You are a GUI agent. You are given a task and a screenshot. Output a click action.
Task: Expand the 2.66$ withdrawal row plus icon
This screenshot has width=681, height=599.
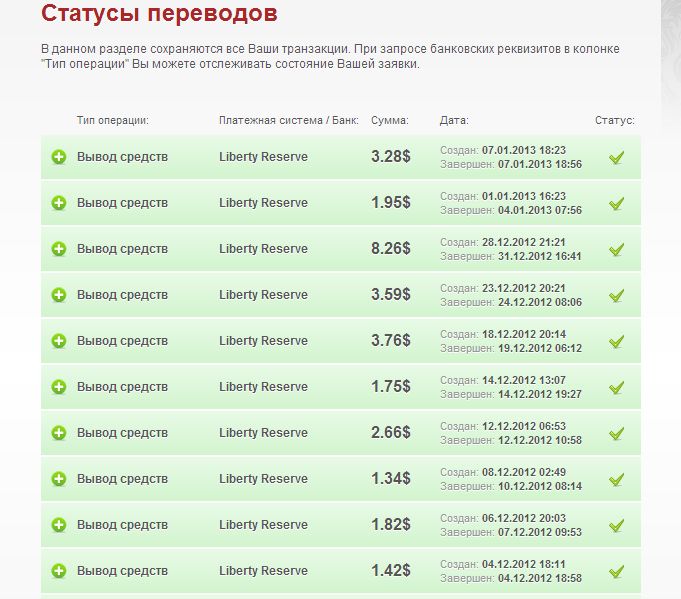click(x=59, y=433)
